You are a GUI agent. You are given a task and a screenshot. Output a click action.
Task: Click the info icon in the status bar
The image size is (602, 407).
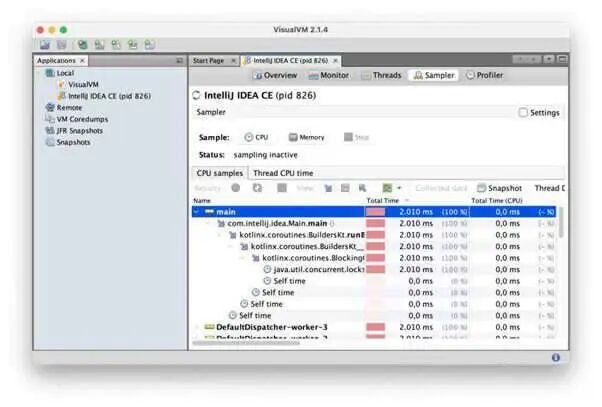(x=556, y=357)
